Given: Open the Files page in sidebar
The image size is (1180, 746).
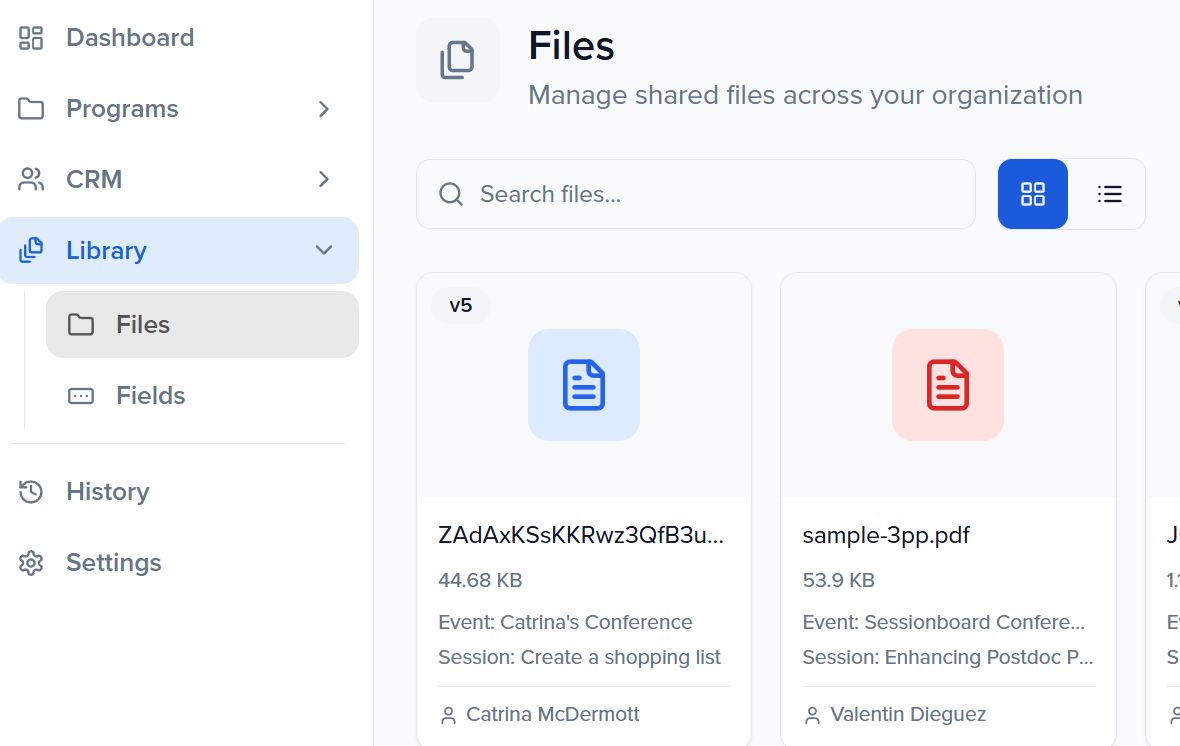Looking at the screenshot, I should coord(143,325).
